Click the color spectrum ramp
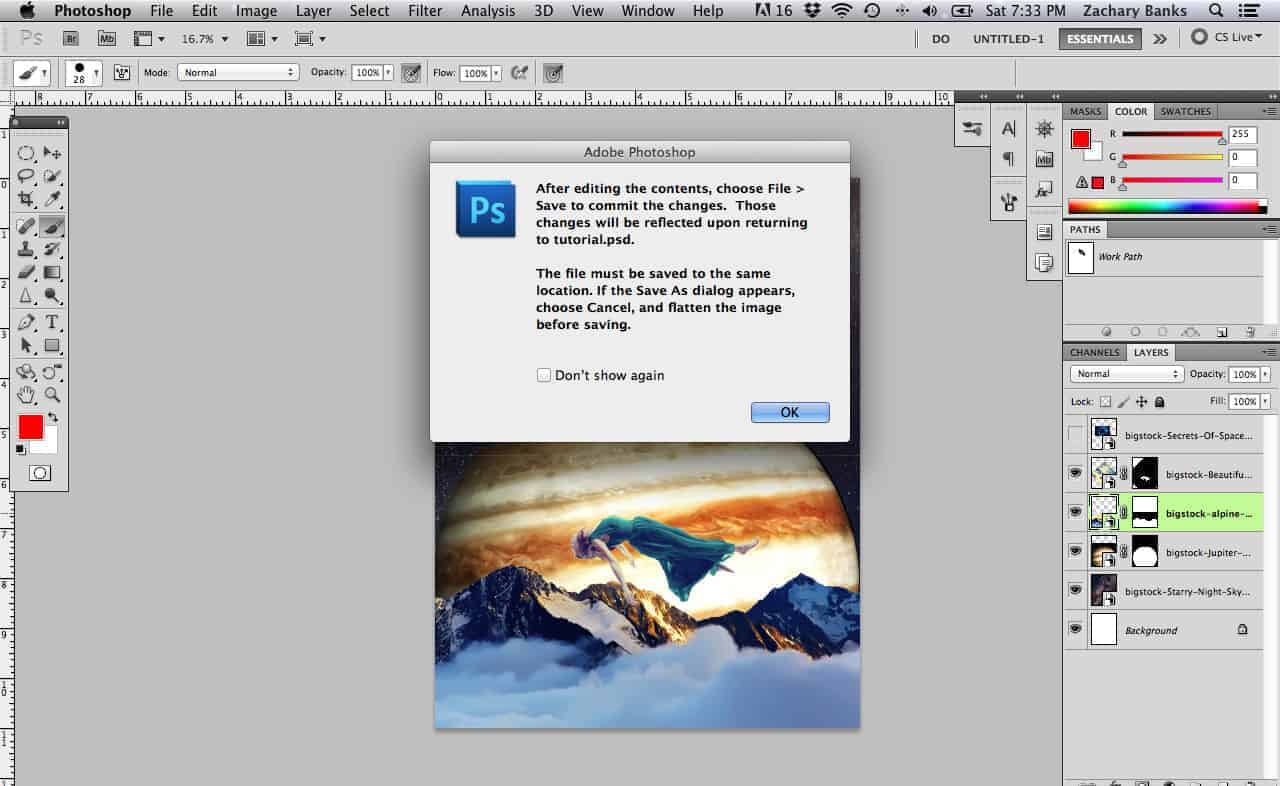The width and height of the screenshot is (1280, 786). point(1167,207)
